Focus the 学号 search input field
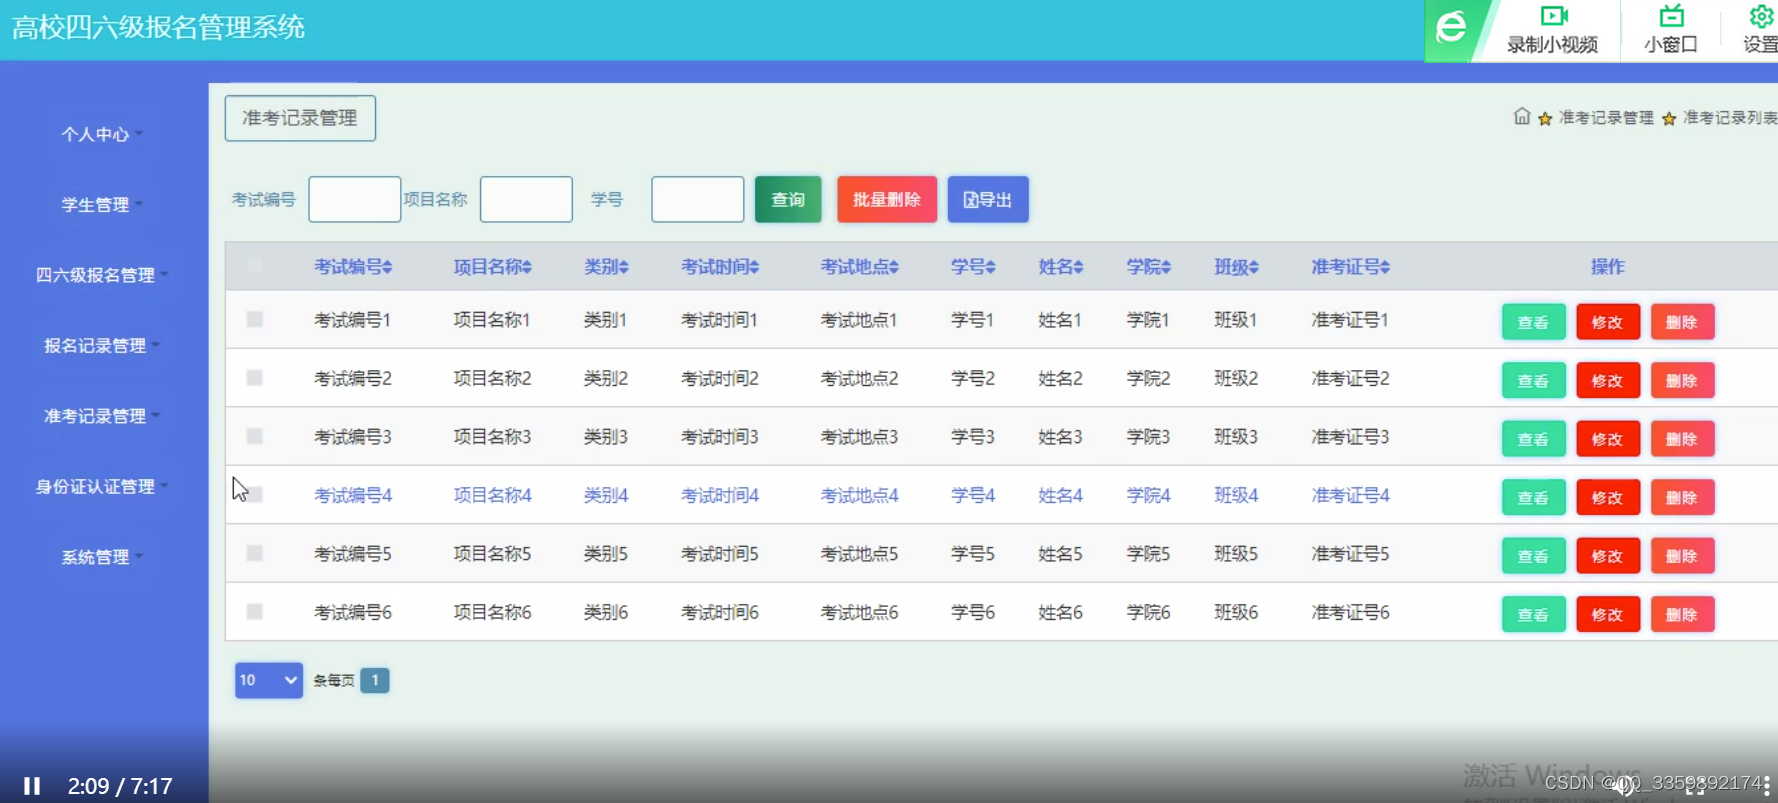Screen dimensions: 1778x803 (x=697, y=199)
